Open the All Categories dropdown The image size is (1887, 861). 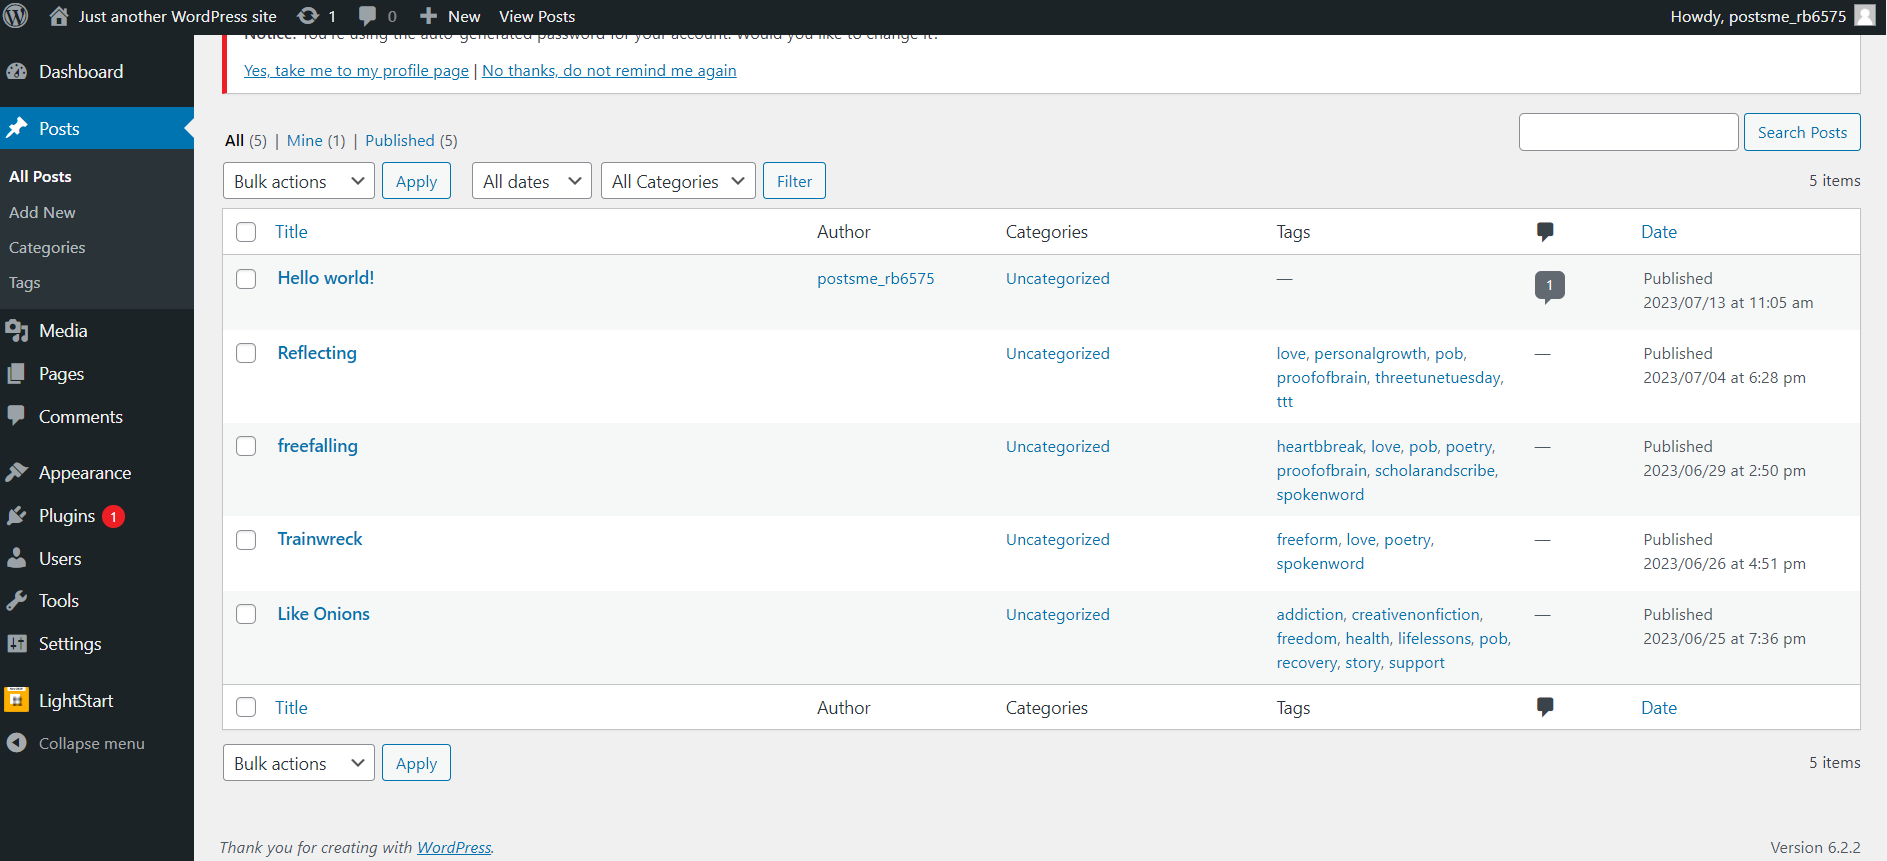click(x=677, y=181)
